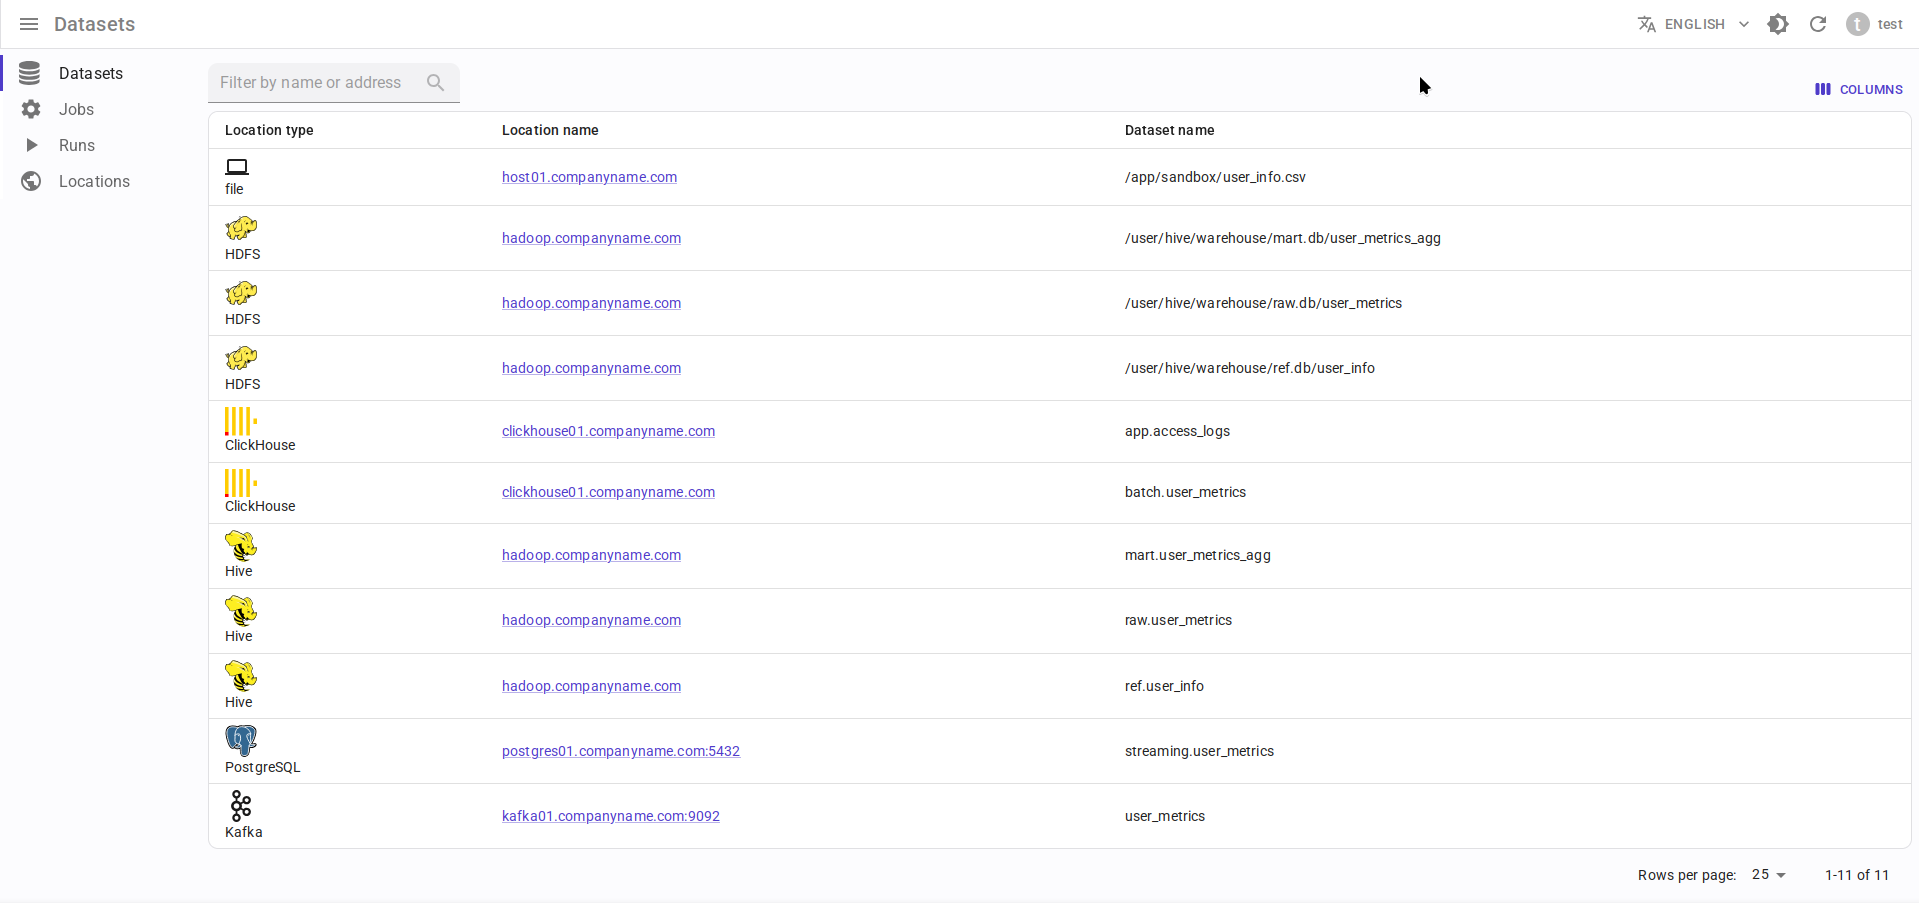Open the host01.companyname.com link

(589, 177)
